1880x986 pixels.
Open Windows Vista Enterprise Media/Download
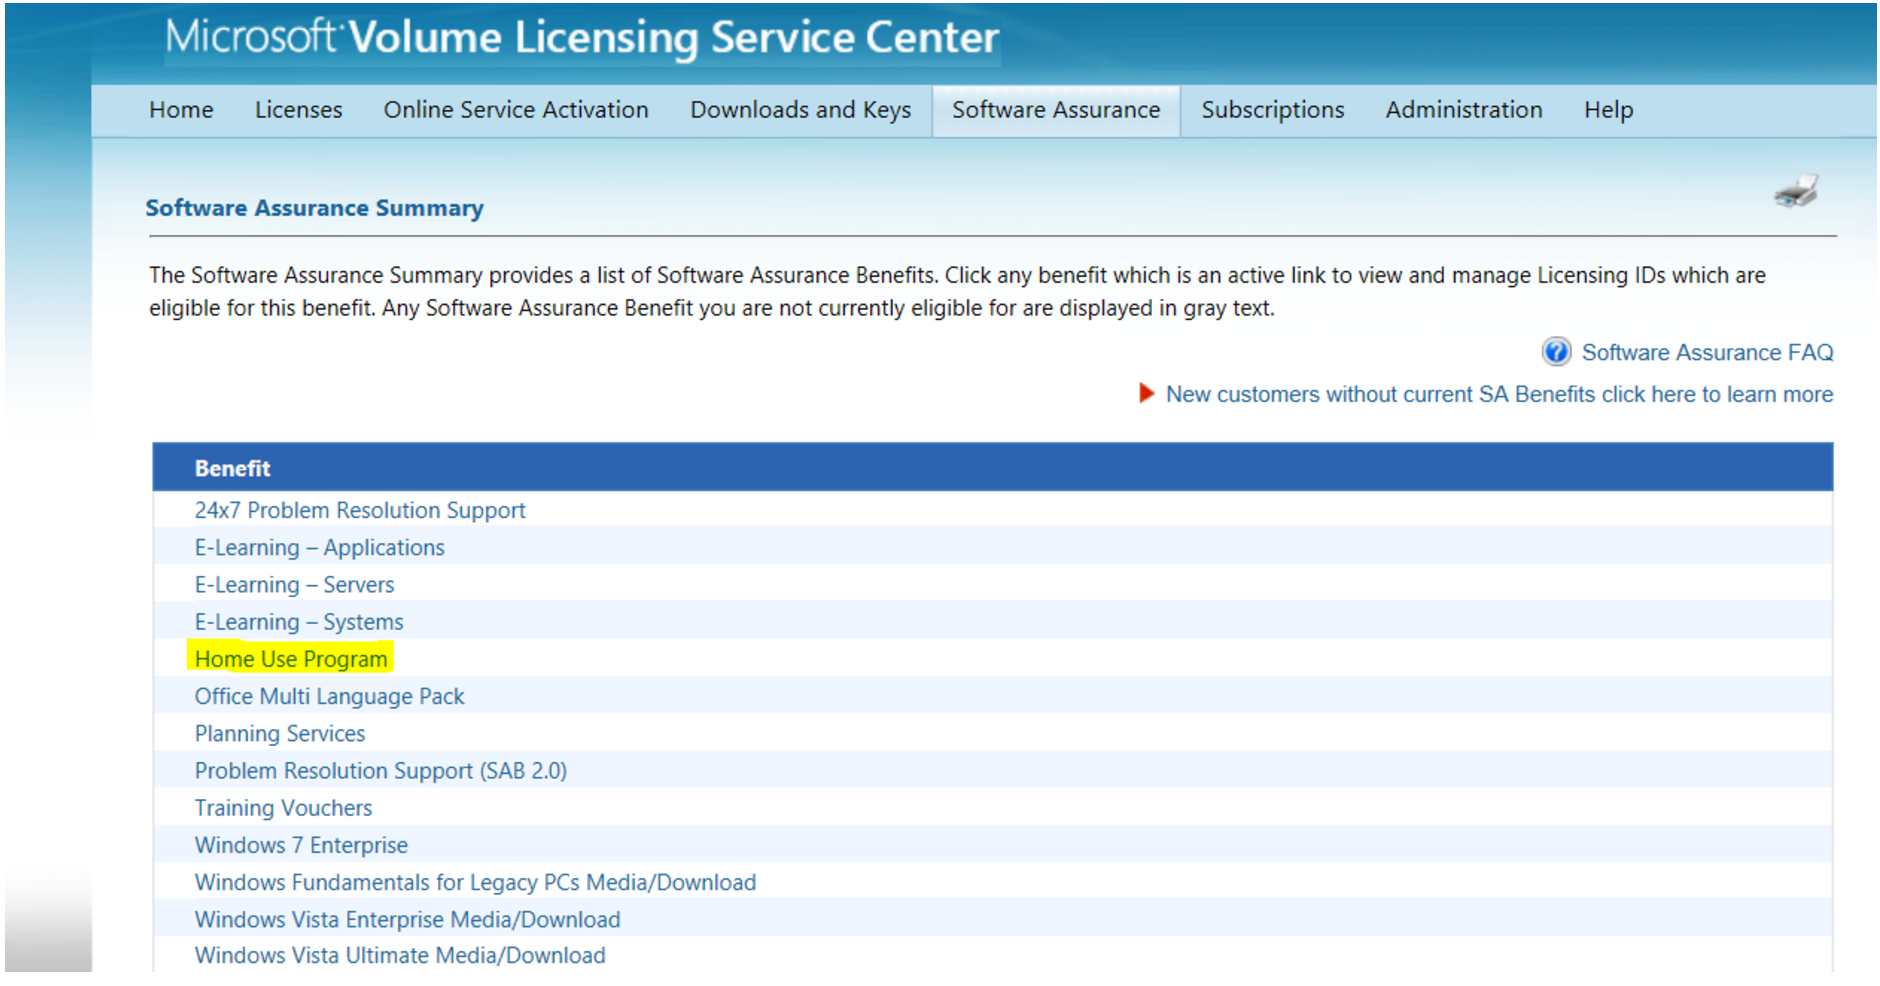[x=407, y=919]
